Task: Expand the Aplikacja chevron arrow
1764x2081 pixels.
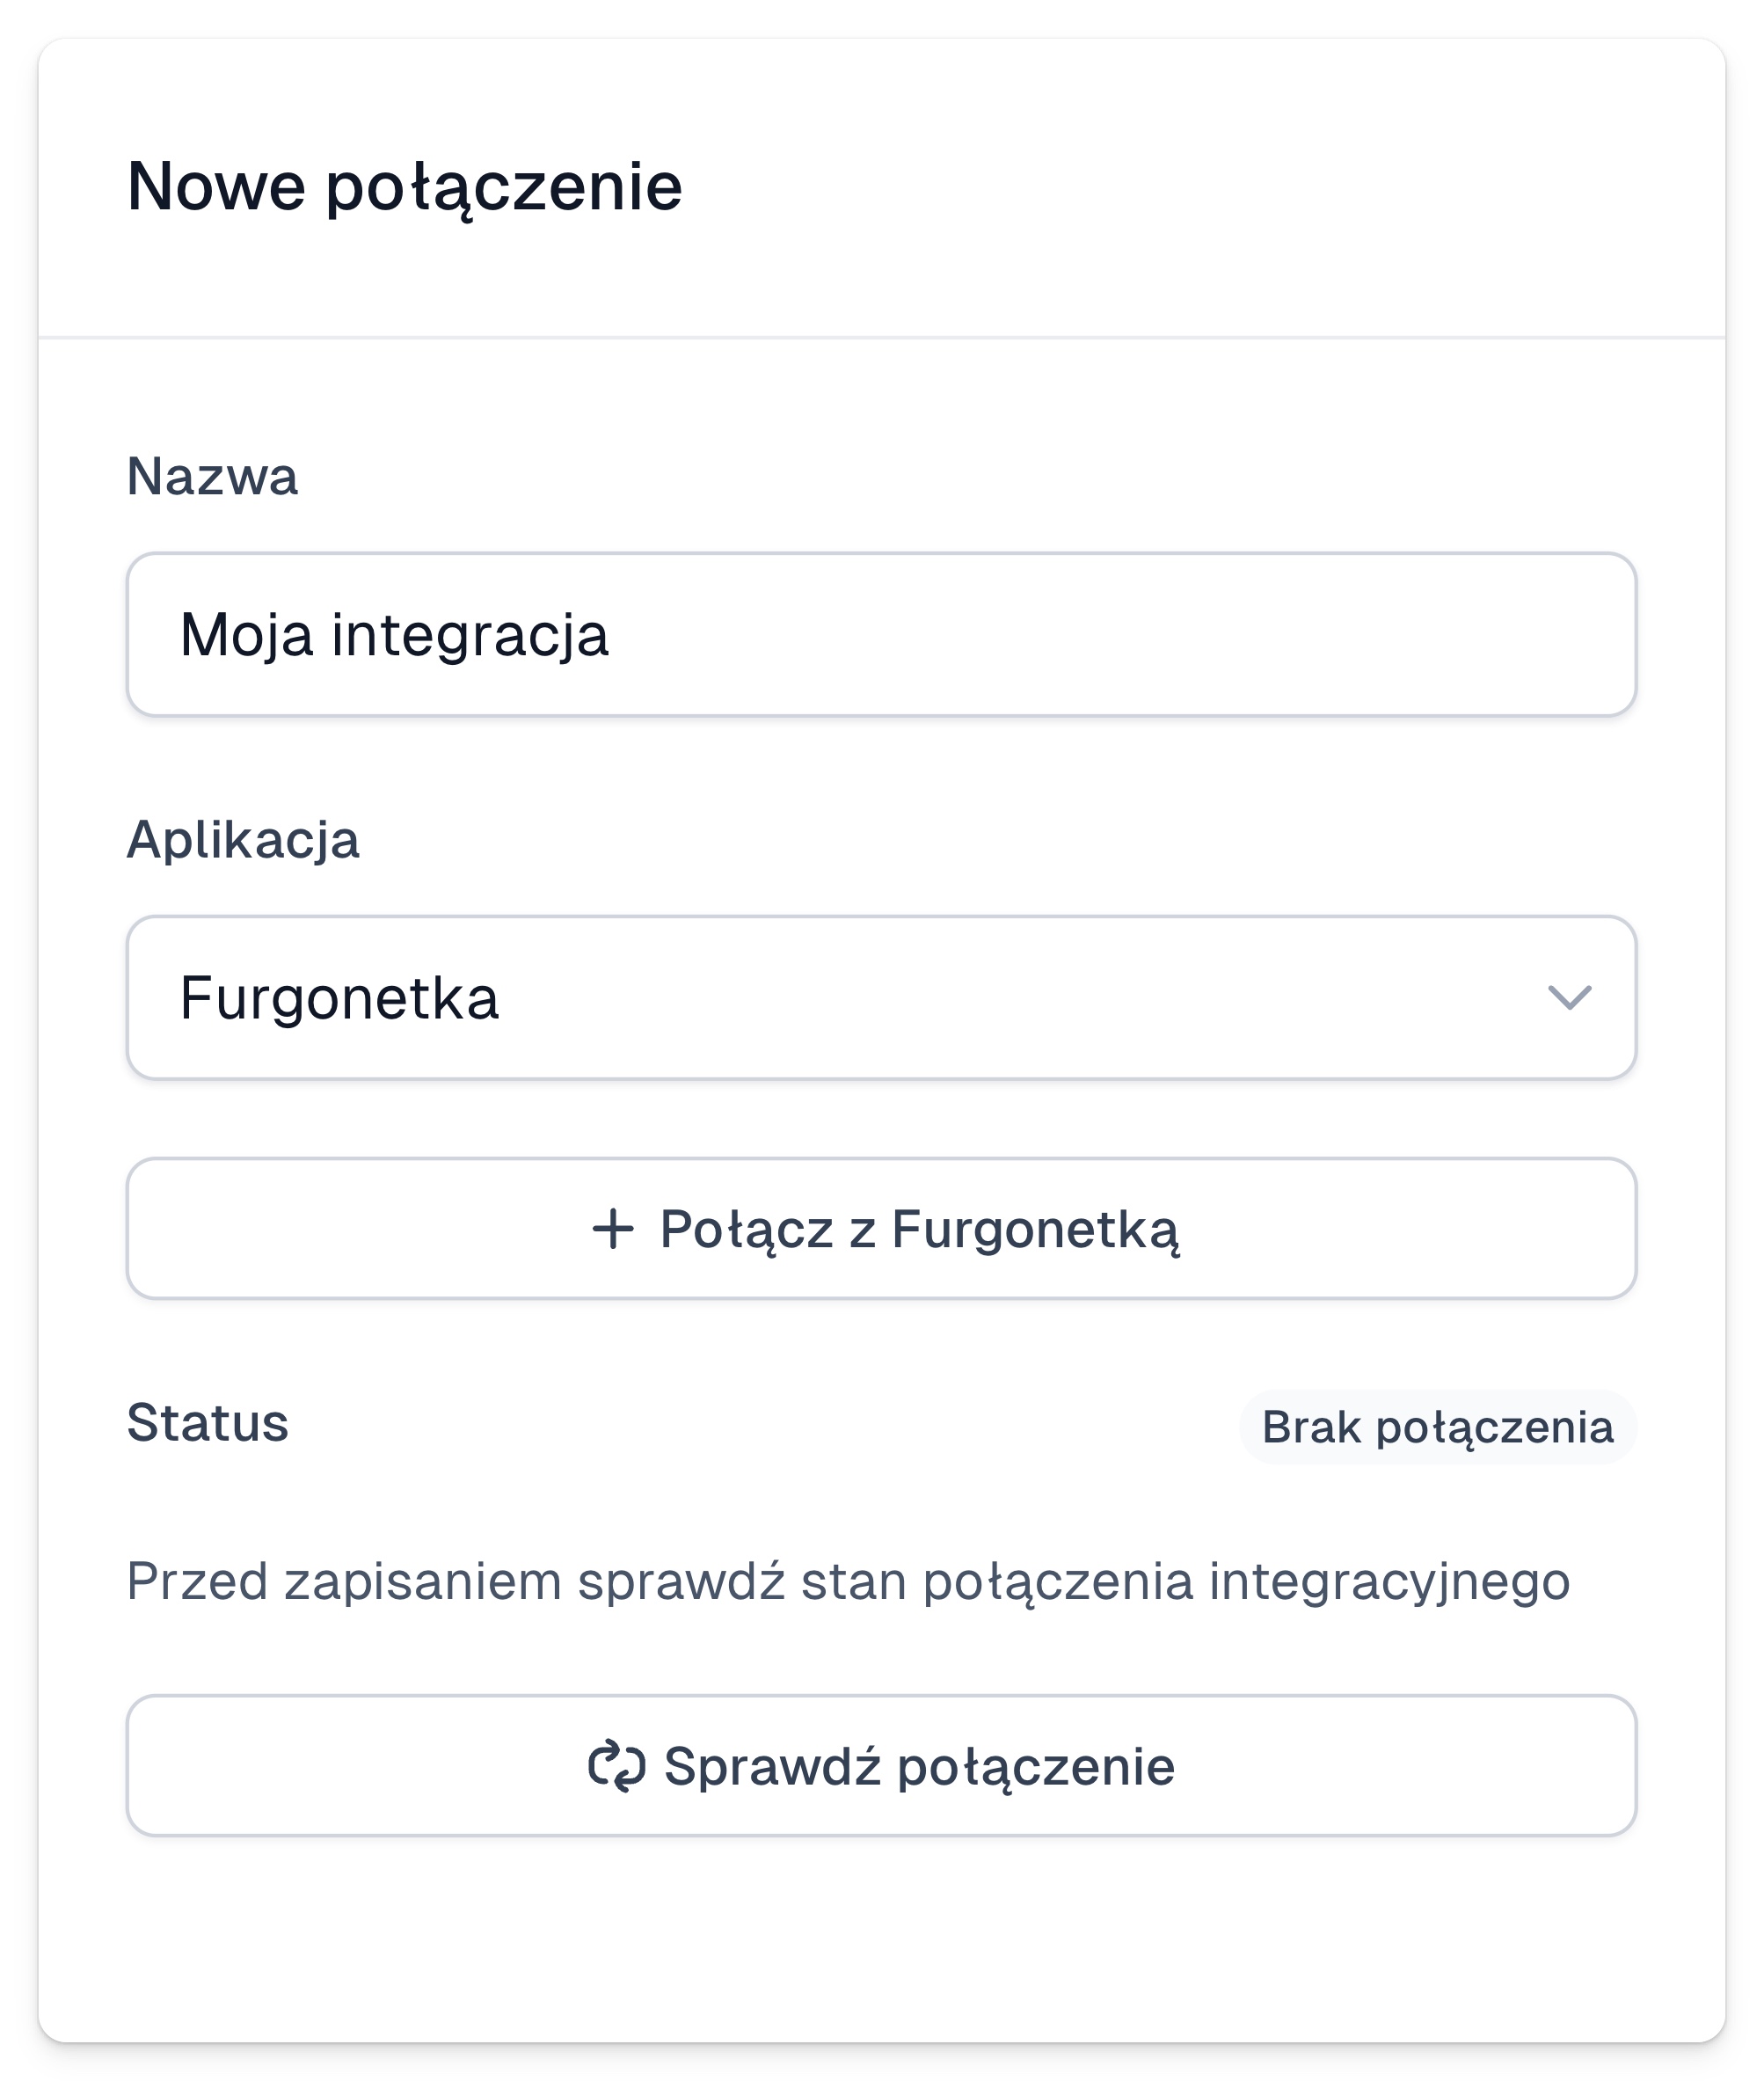Action: (x=1569, y=997)
